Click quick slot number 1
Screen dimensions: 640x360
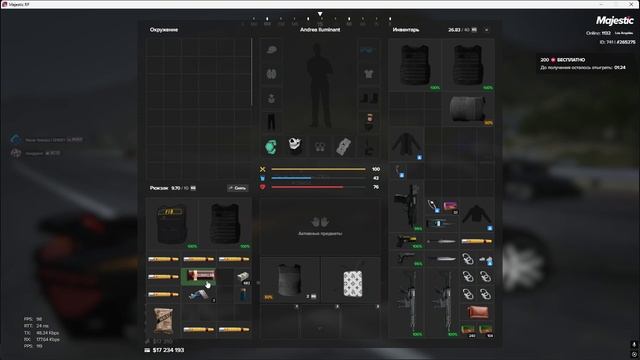(280, 321)
